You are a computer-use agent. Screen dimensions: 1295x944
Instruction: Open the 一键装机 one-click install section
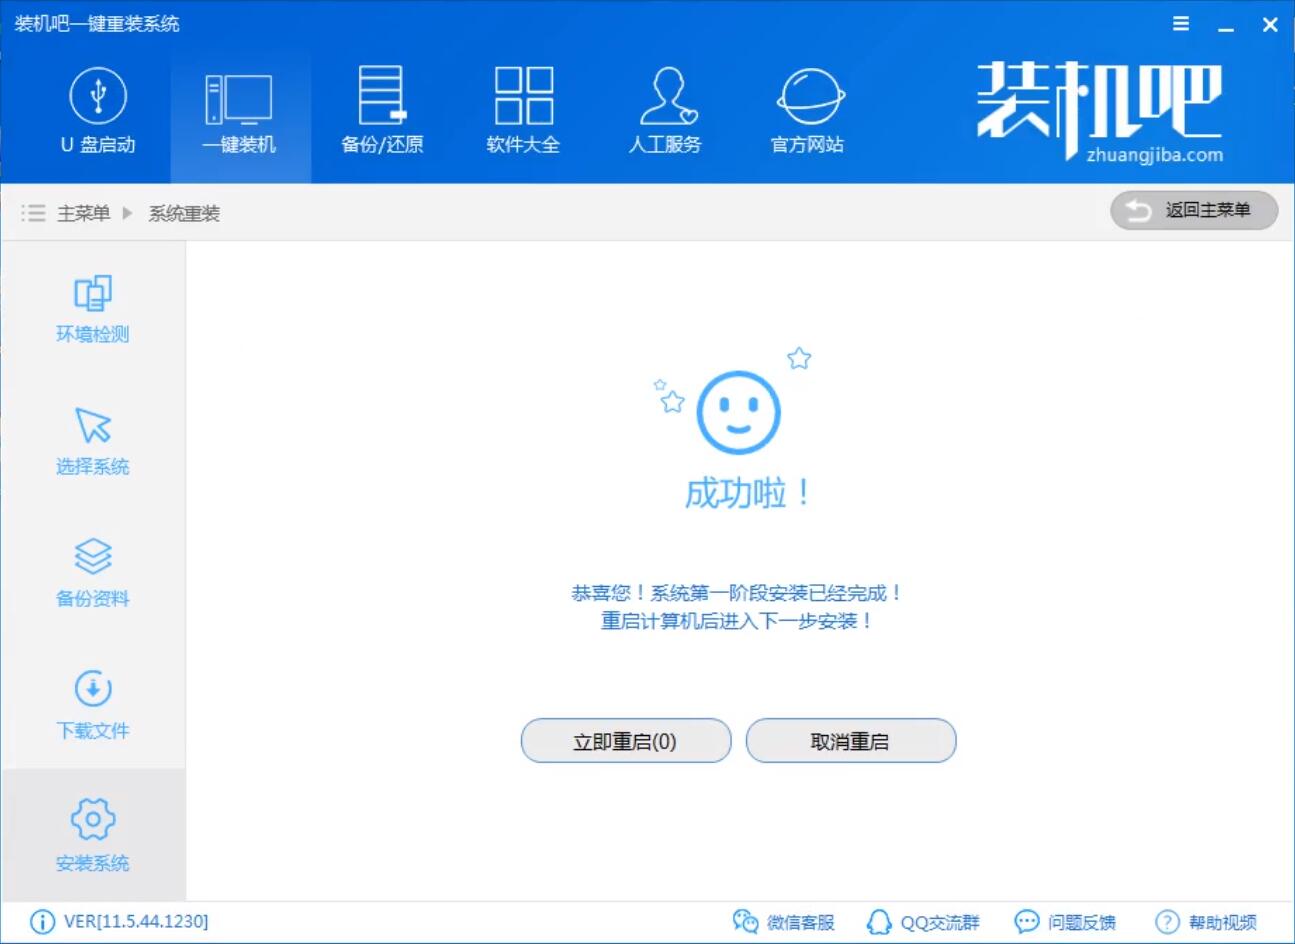pos(239,110)
